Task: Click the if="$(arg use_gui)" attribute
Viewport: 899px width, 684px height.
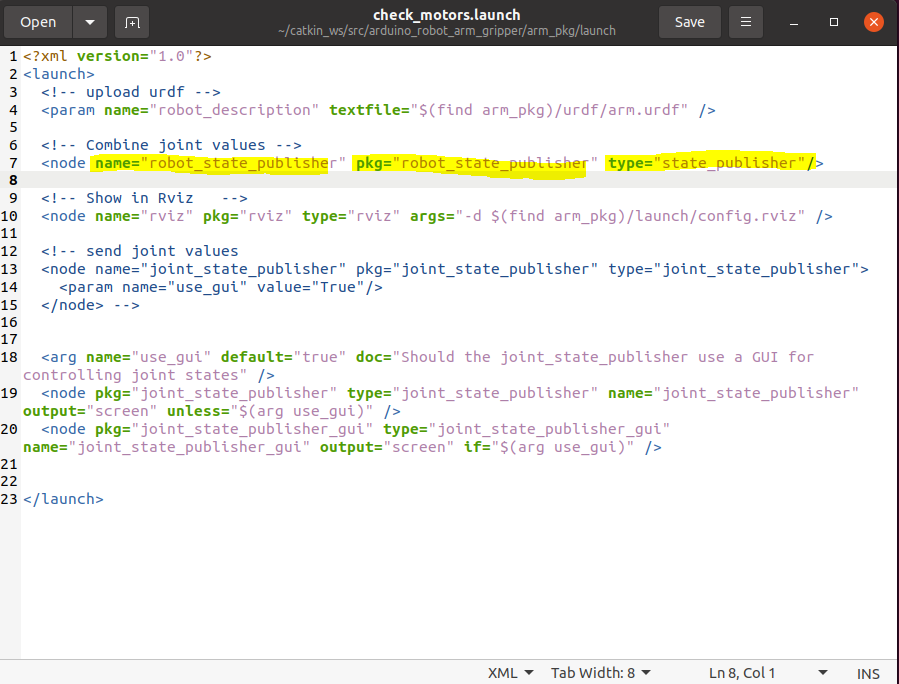Action: pyautogui.click(x=549, y=447)
